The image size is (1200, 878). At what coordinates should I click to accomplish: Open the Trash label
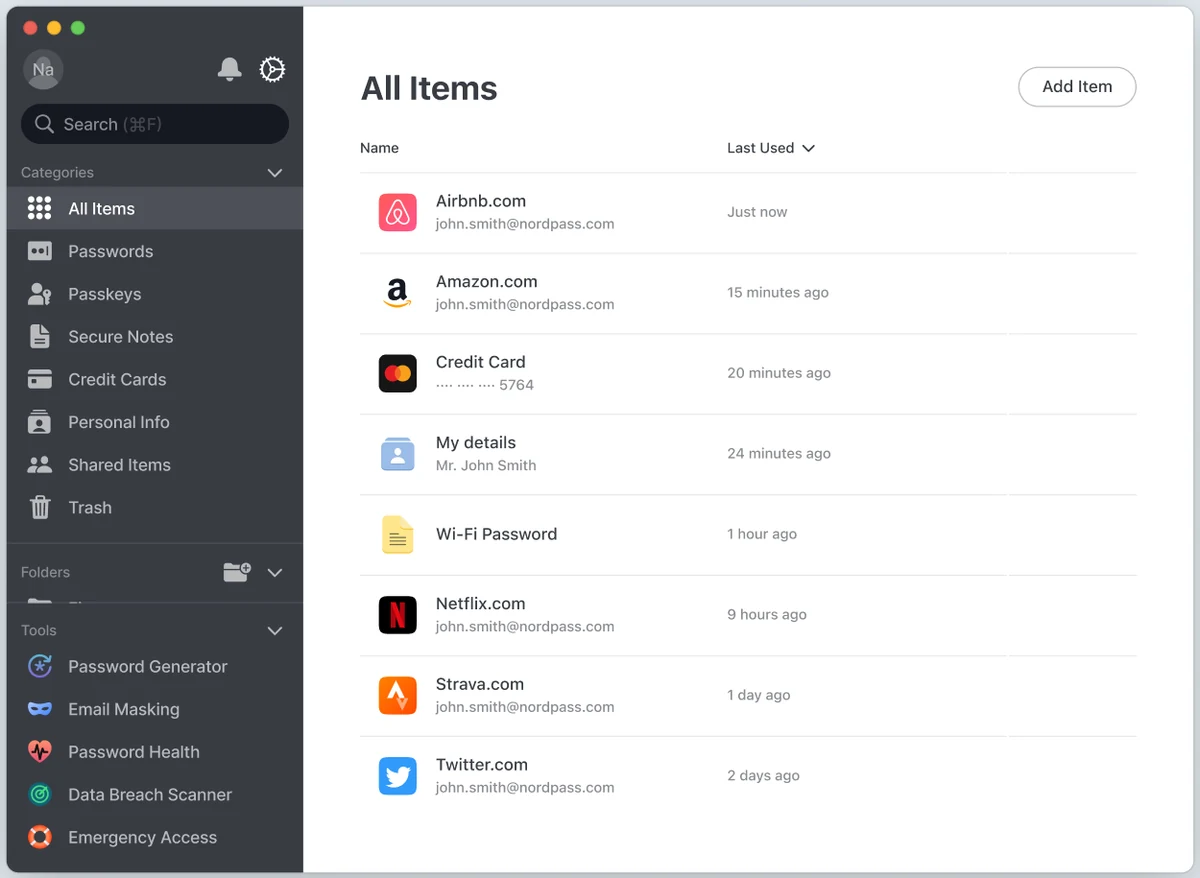point(90,508)
